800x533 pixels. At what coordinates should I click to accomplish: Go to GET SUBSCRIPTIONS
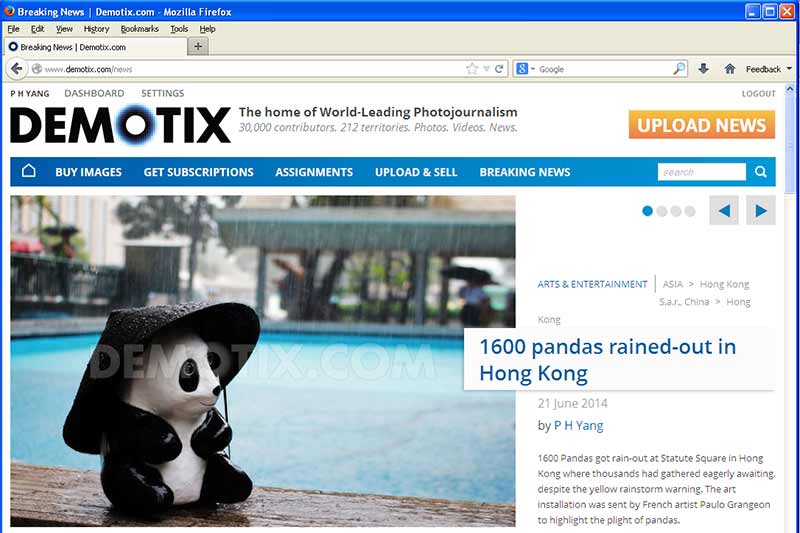(x=198, y=172)
